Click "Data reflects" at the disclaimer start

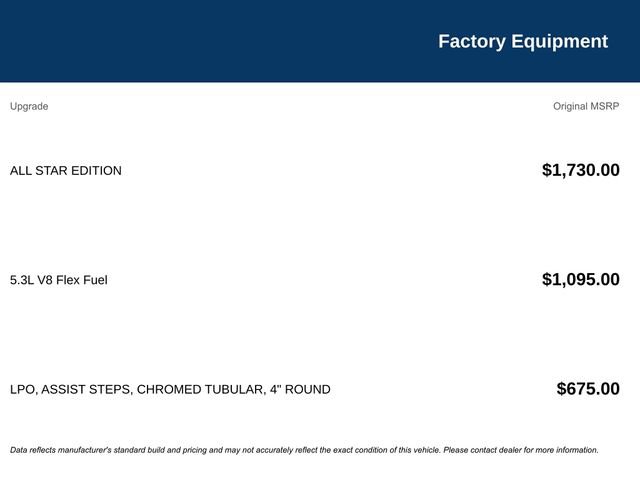[x=33, y=450]
